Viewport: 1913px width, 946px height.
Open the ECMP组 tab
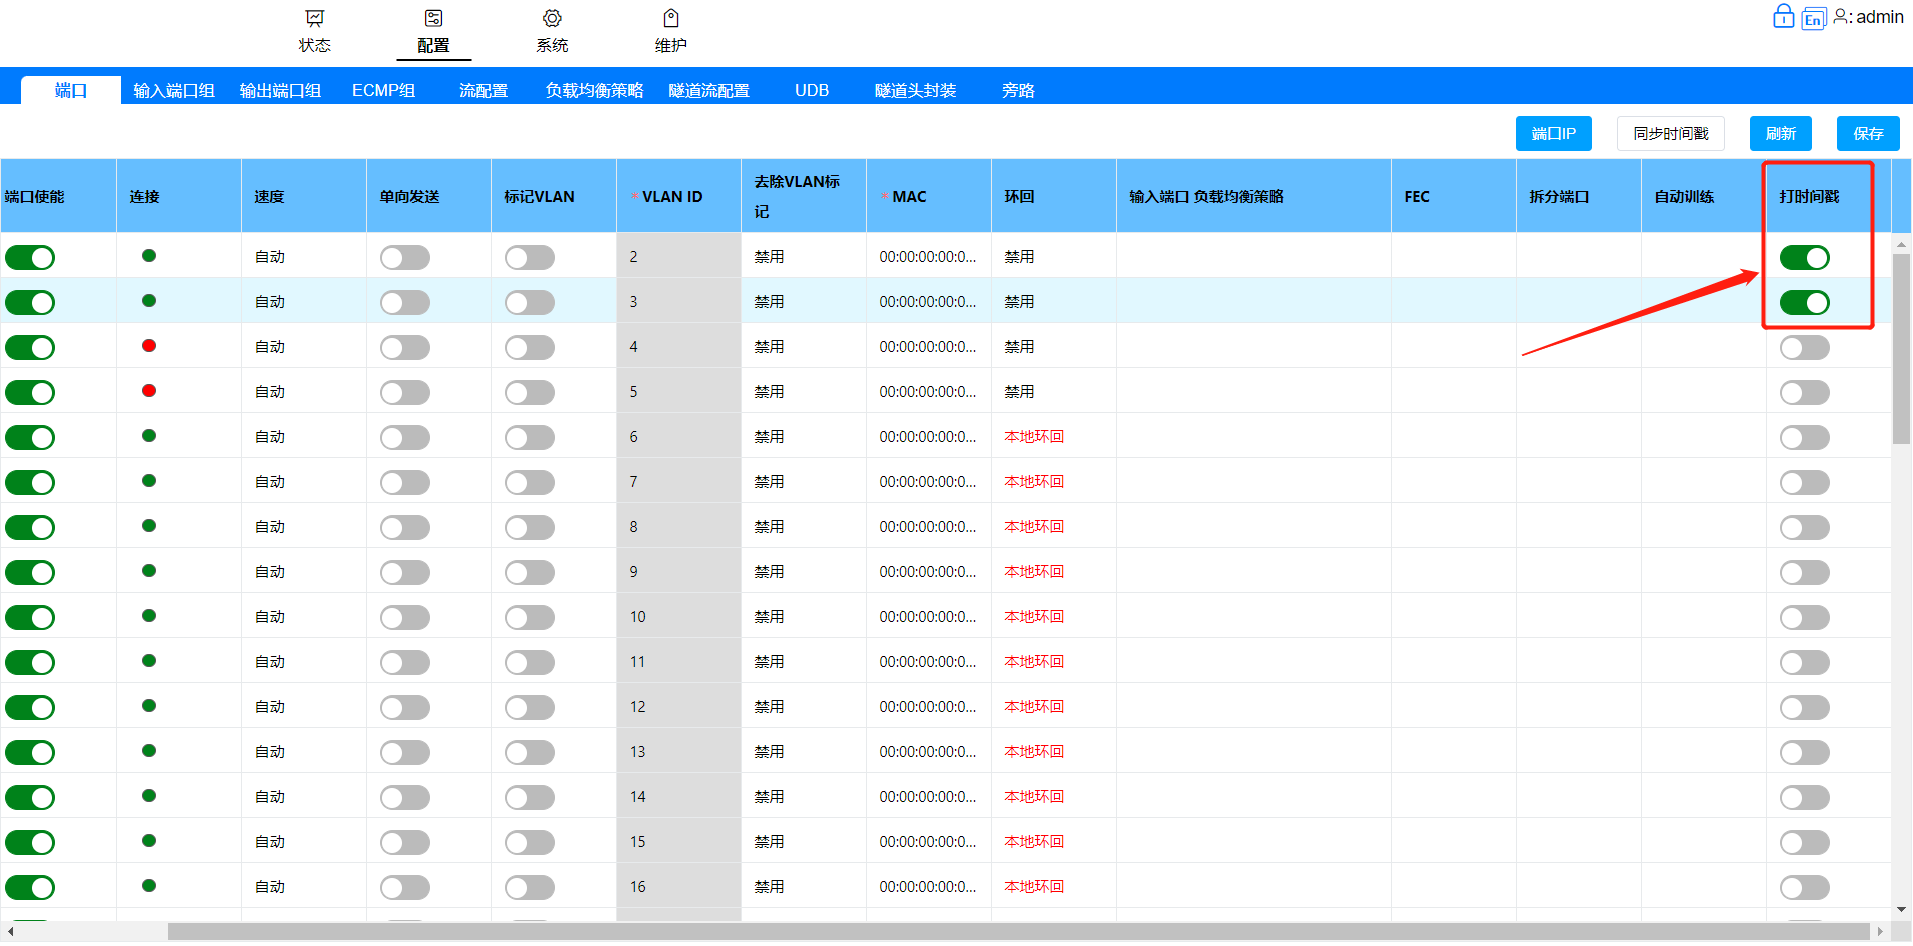[383, 90]
